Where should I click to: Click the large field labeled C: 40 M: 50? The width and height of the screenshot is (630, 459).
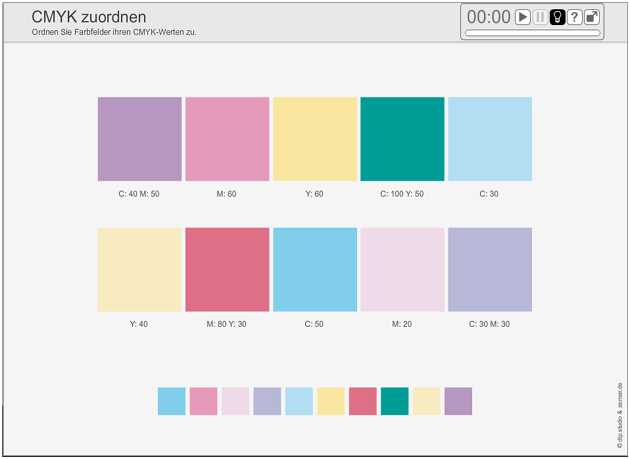point(140,139)
